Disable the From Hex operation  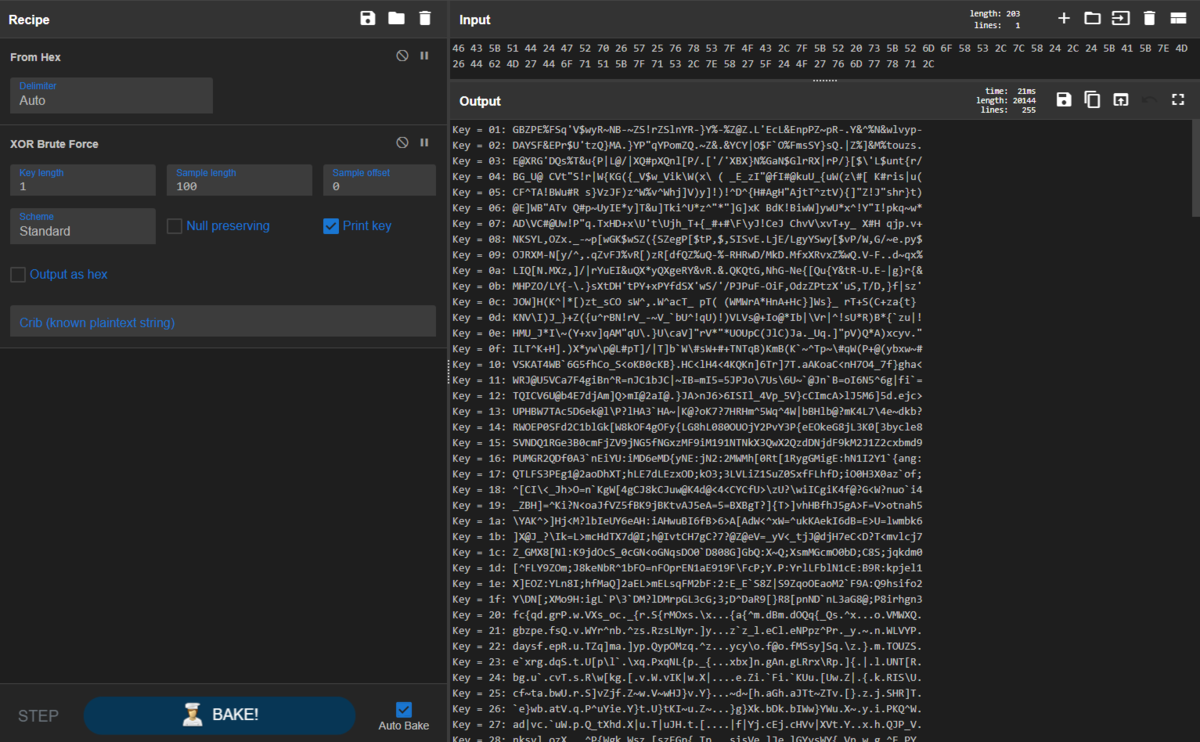click(x=402, y=56)
